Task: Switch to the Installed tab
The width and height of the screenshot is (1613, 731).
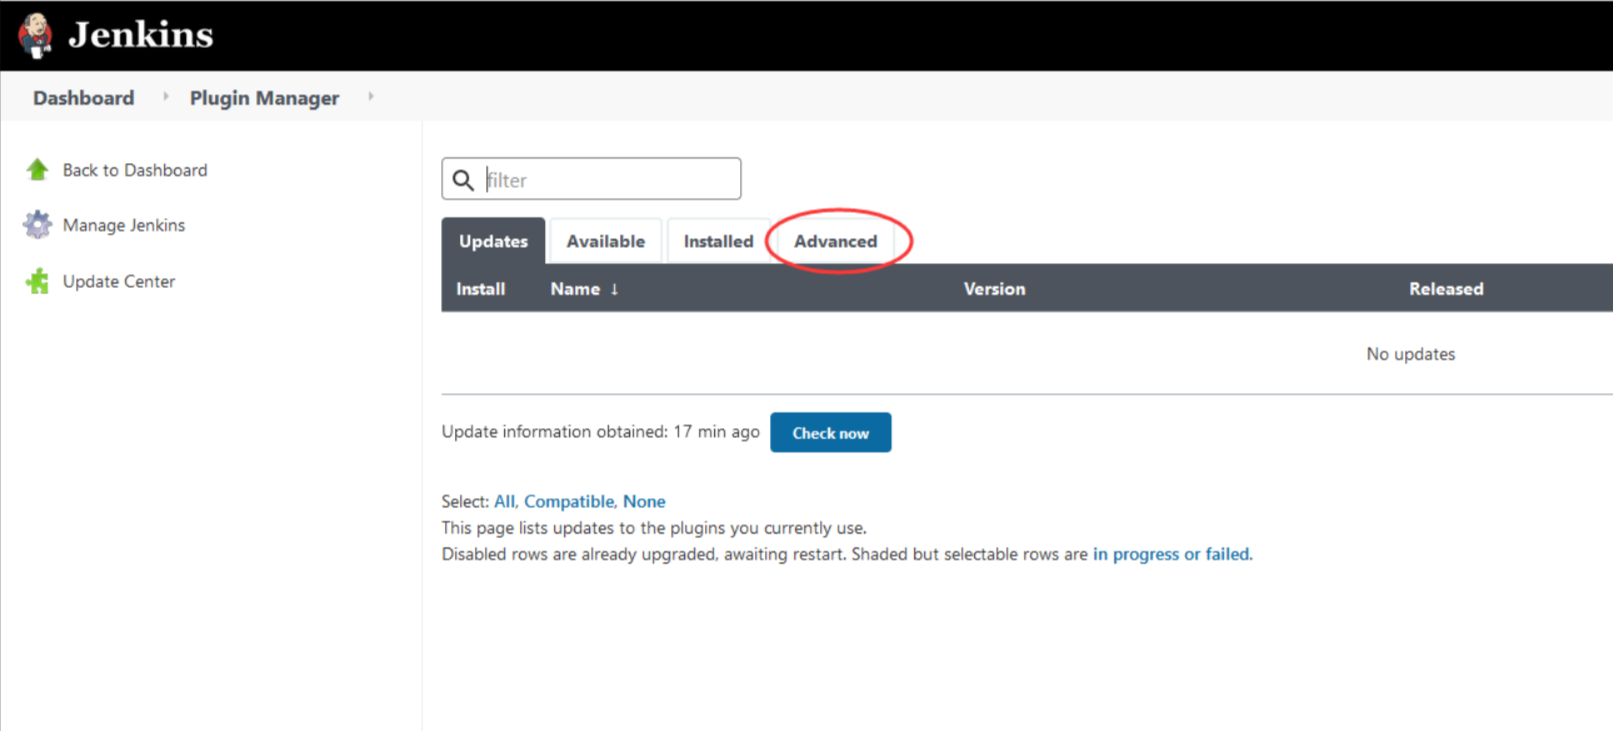Action: pyautogui.click(x=718, y=241)
